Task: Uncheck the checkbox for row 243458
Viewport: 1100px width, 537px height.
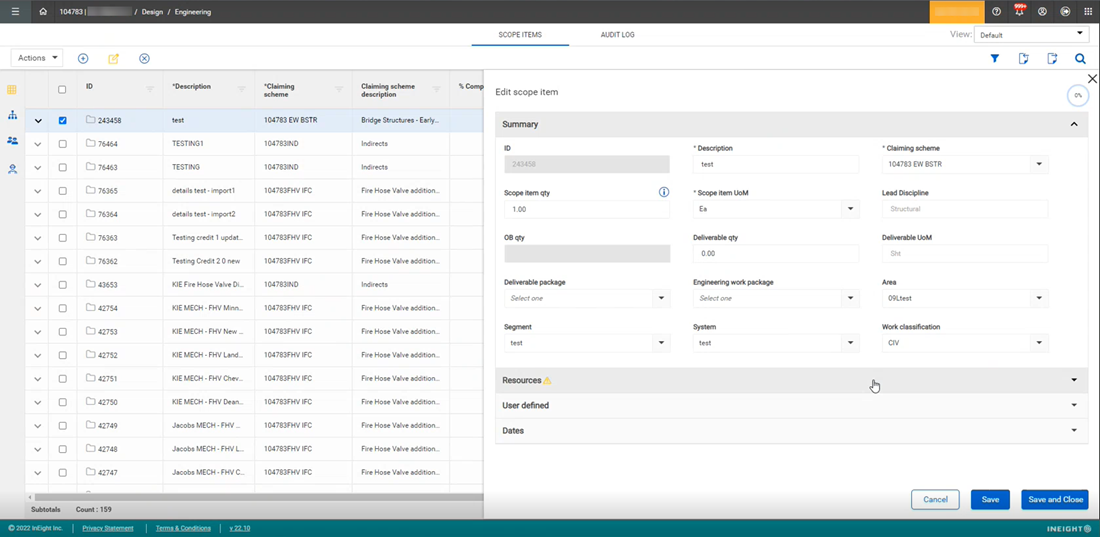Action: [x=62, y=121]
